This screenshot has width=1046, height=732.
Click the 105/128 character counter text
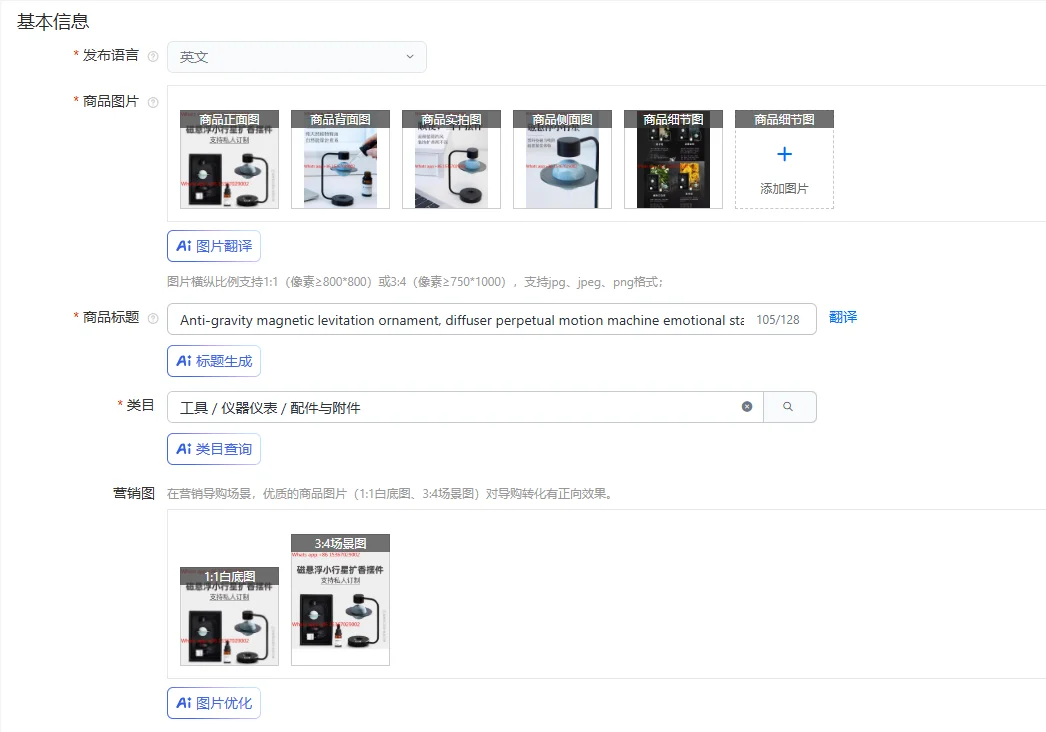[778, 320]
